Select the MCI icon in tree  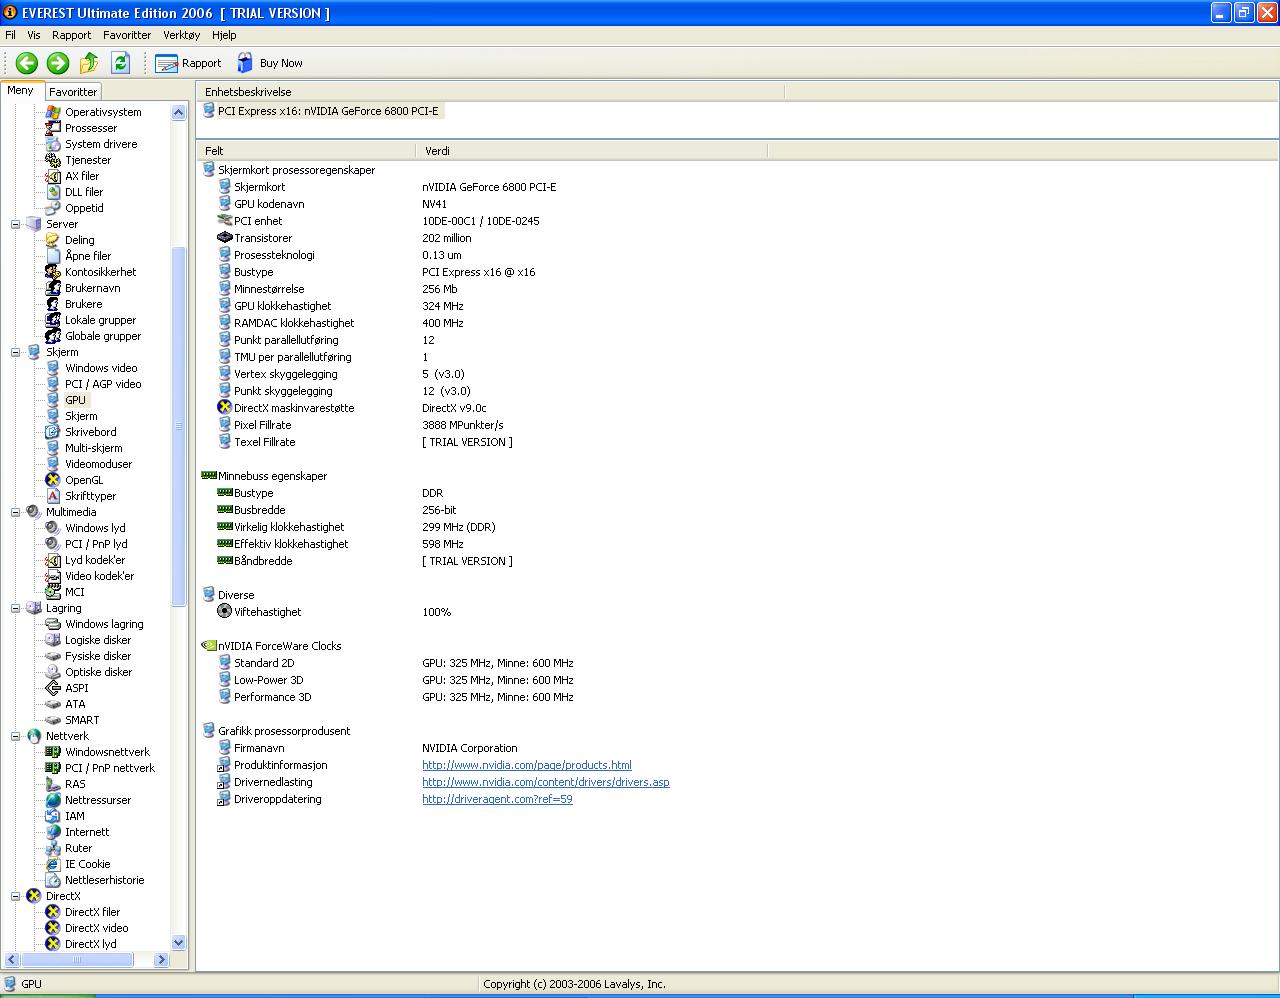point(53,592)
